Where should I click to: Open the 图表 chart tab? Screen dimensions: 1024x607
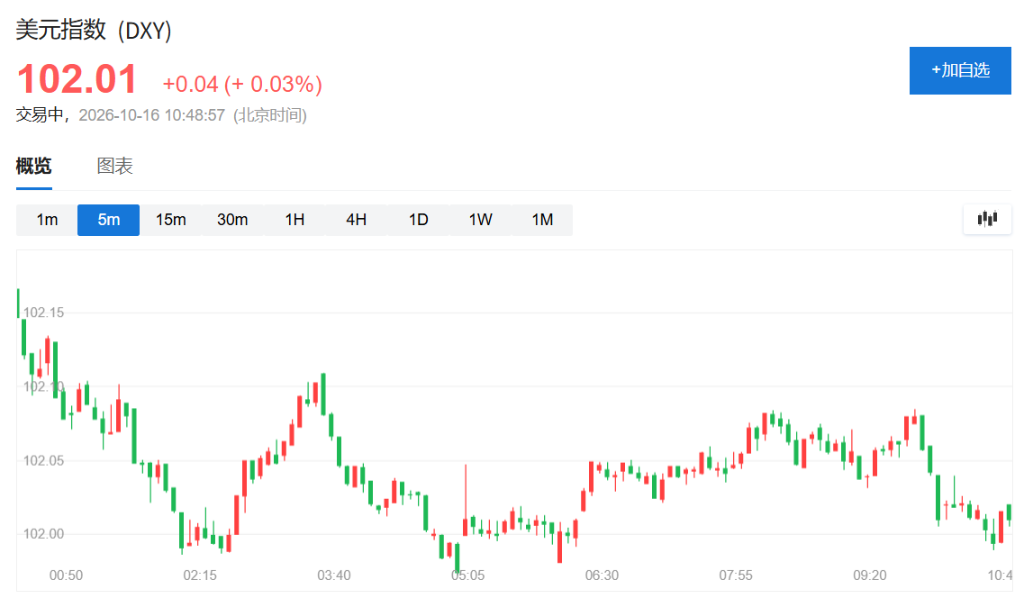[x=115, y=166]
